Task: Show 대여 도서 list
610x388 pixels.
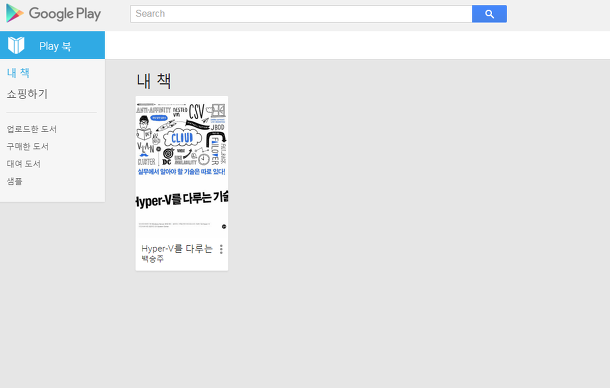Action: (24, 164)
